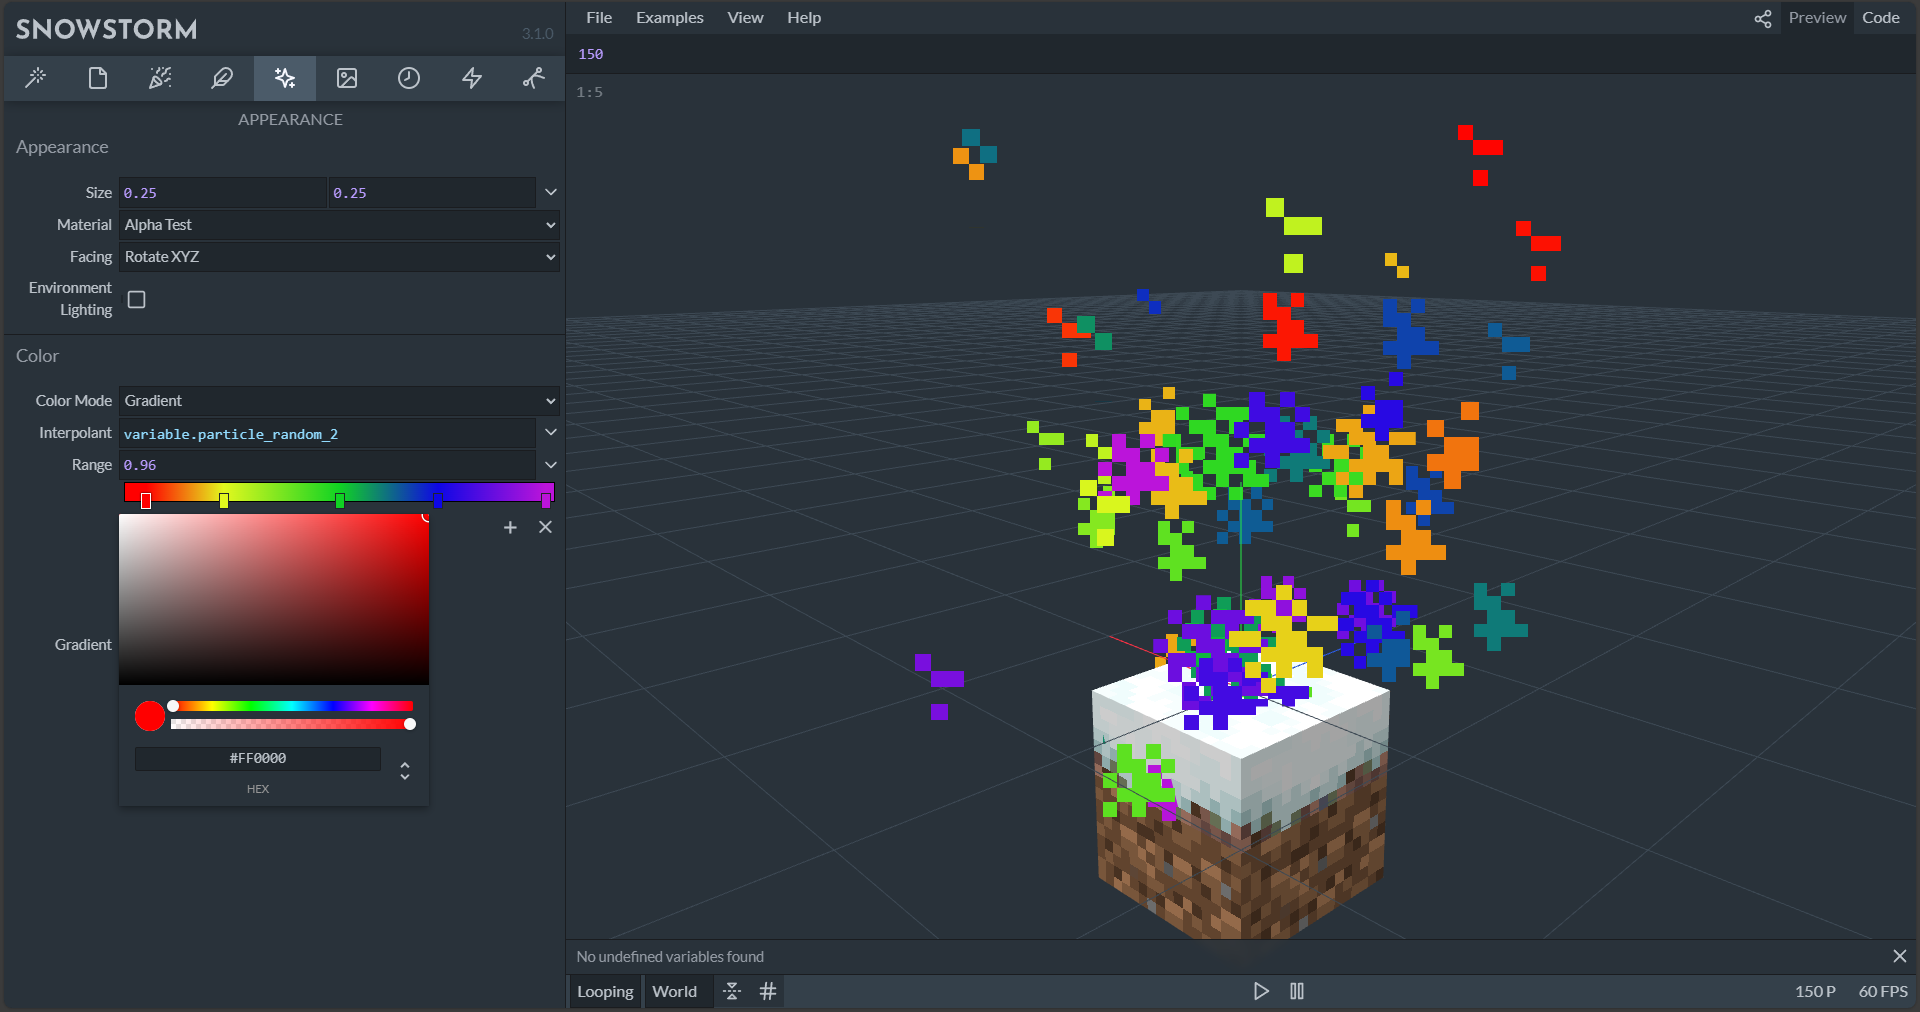The image size is (1920, 1012).
Task: Select the yellow gradient stop marker
Action: tap(224, 500)
